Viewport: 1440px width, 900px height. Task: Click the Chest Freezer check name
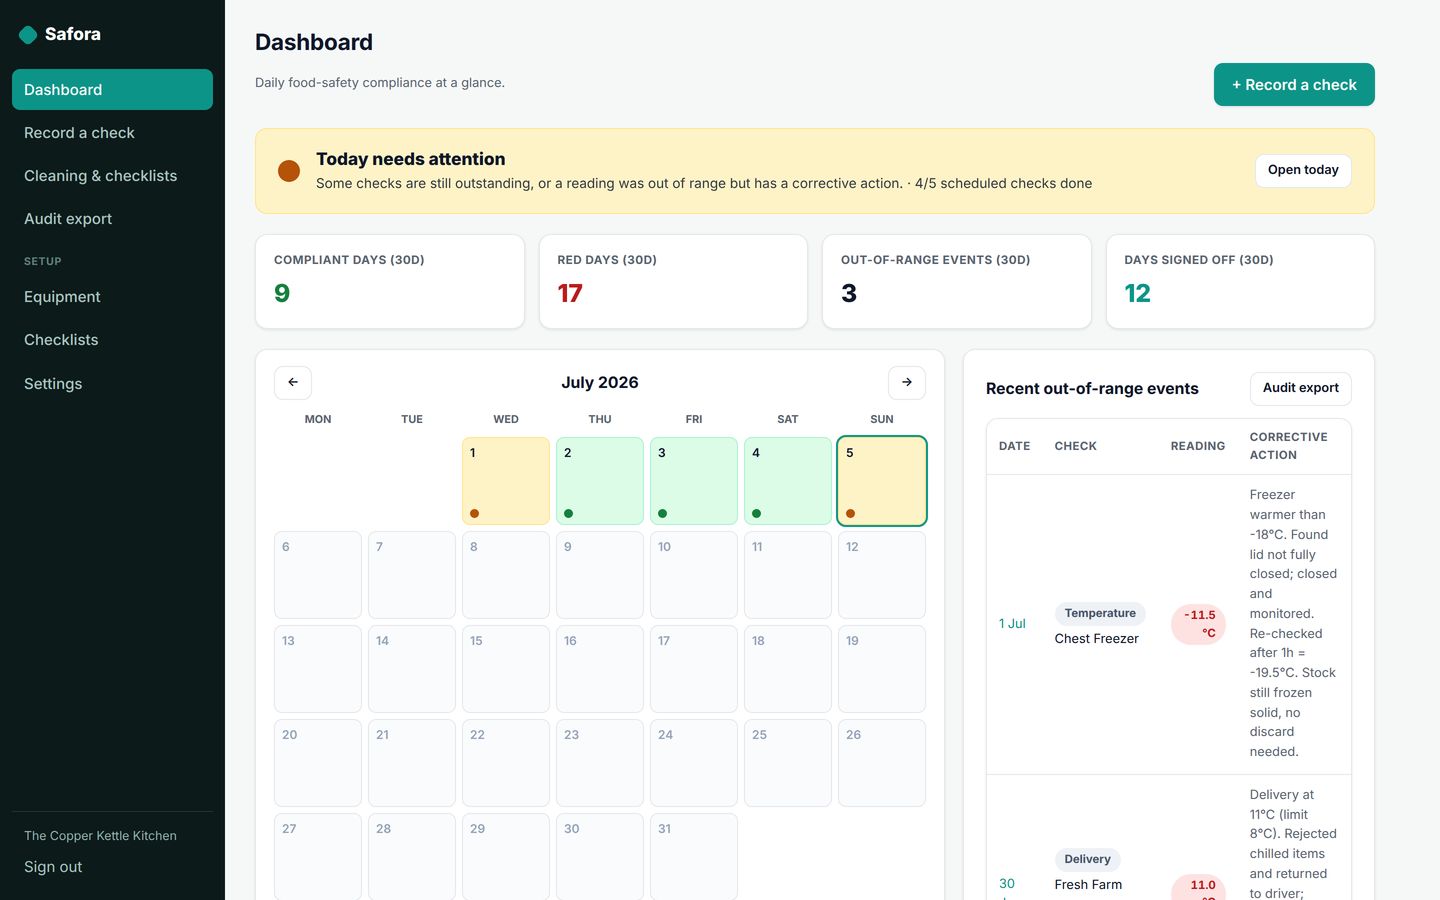click(x=1096, y=639)
